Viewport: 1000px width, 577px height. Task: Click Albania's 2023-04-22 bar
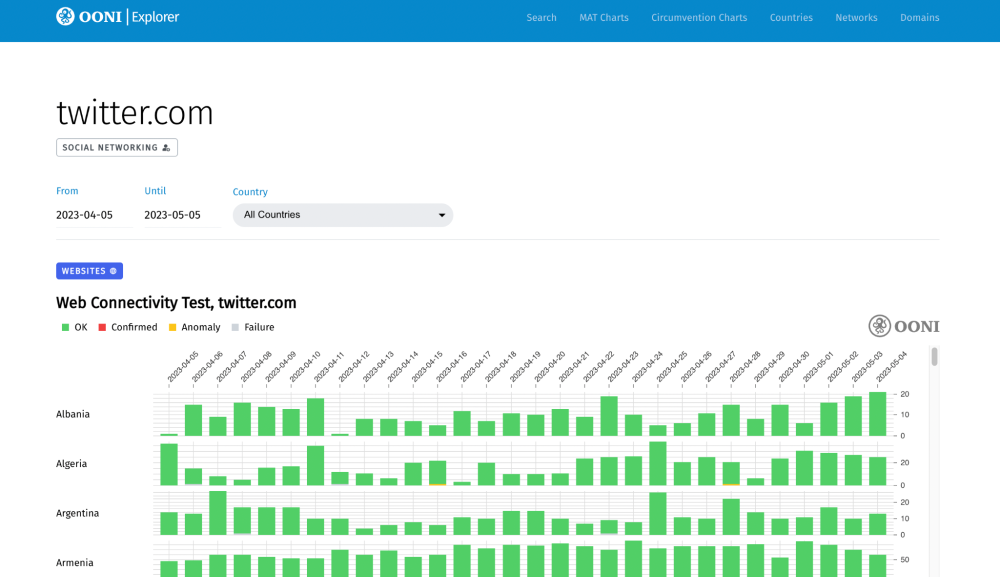point(609,416)
